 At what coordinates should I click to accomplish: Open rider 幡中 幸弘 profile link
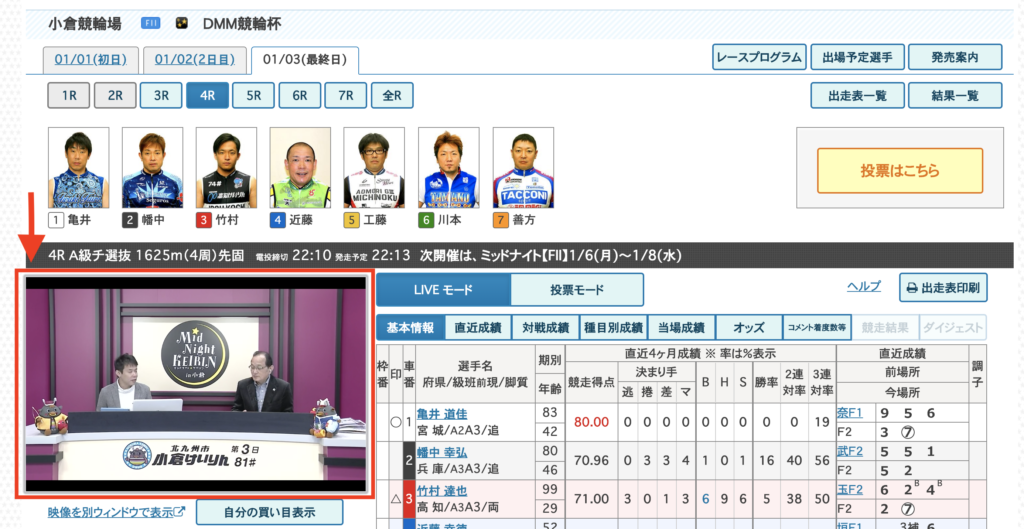pyautogui.click(x=442, y=453)
